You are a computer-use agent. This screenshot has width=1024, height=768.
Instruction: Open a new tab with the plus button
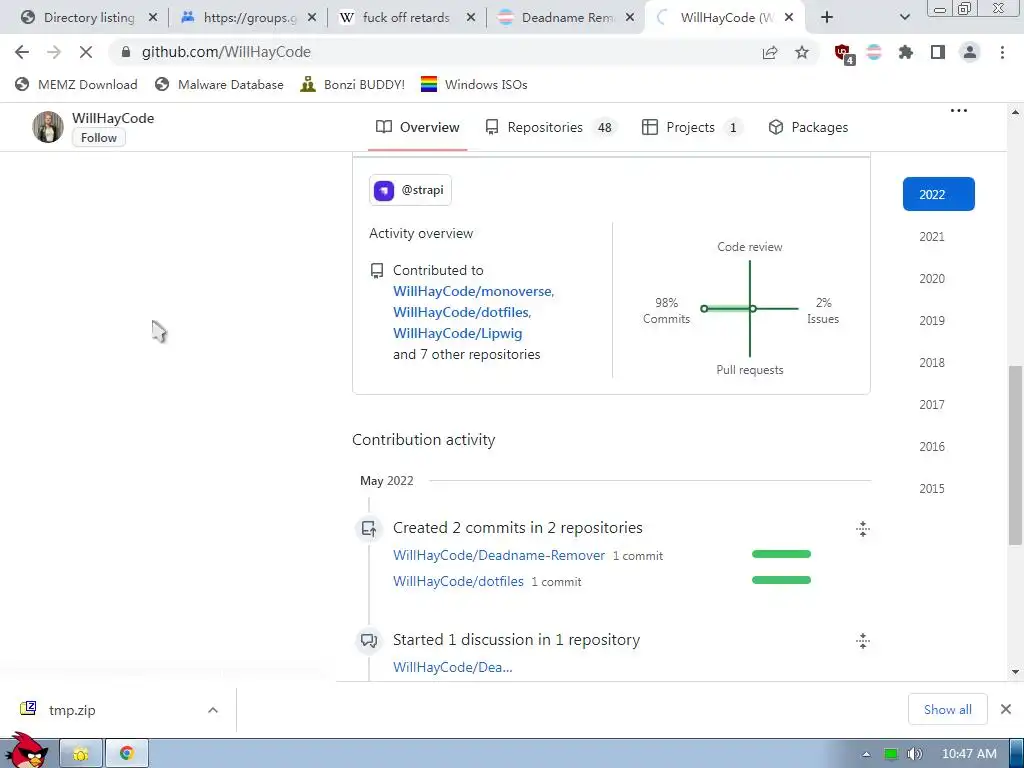point(827,18)
